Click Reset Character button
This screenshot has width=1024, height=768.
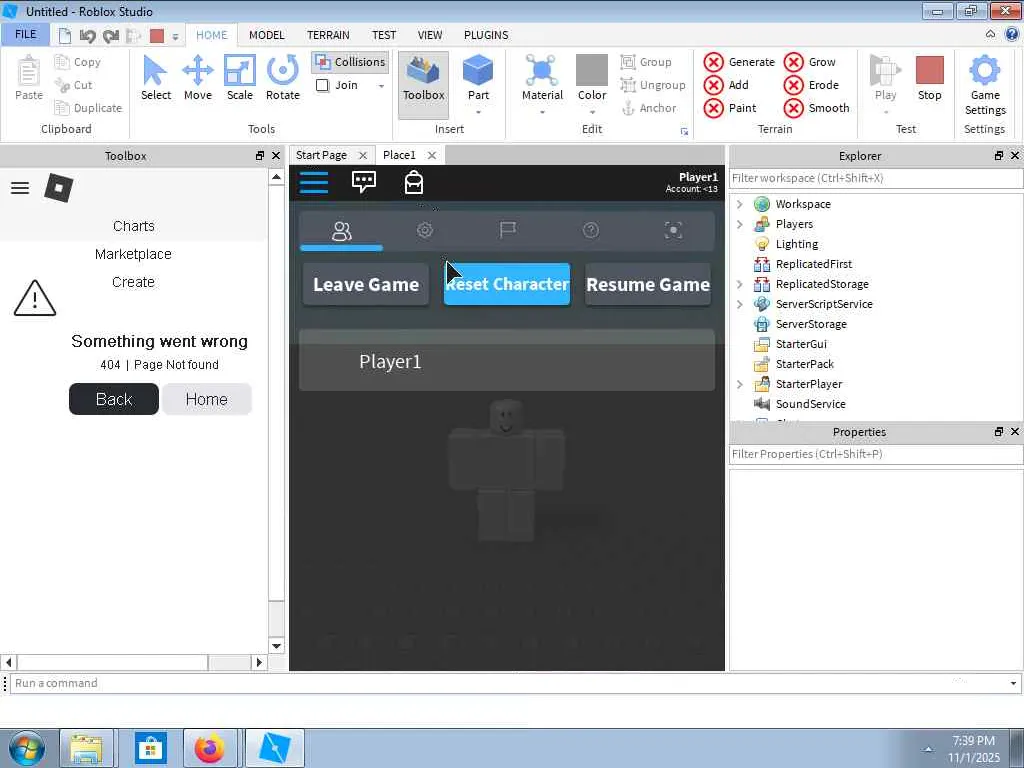pos(507,284)
